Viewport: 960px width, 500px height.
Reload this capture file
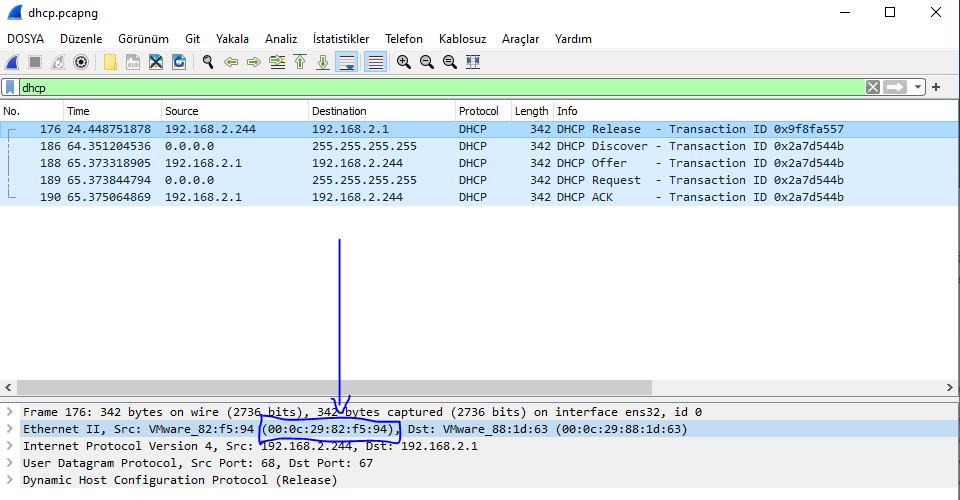click(179, 62)
